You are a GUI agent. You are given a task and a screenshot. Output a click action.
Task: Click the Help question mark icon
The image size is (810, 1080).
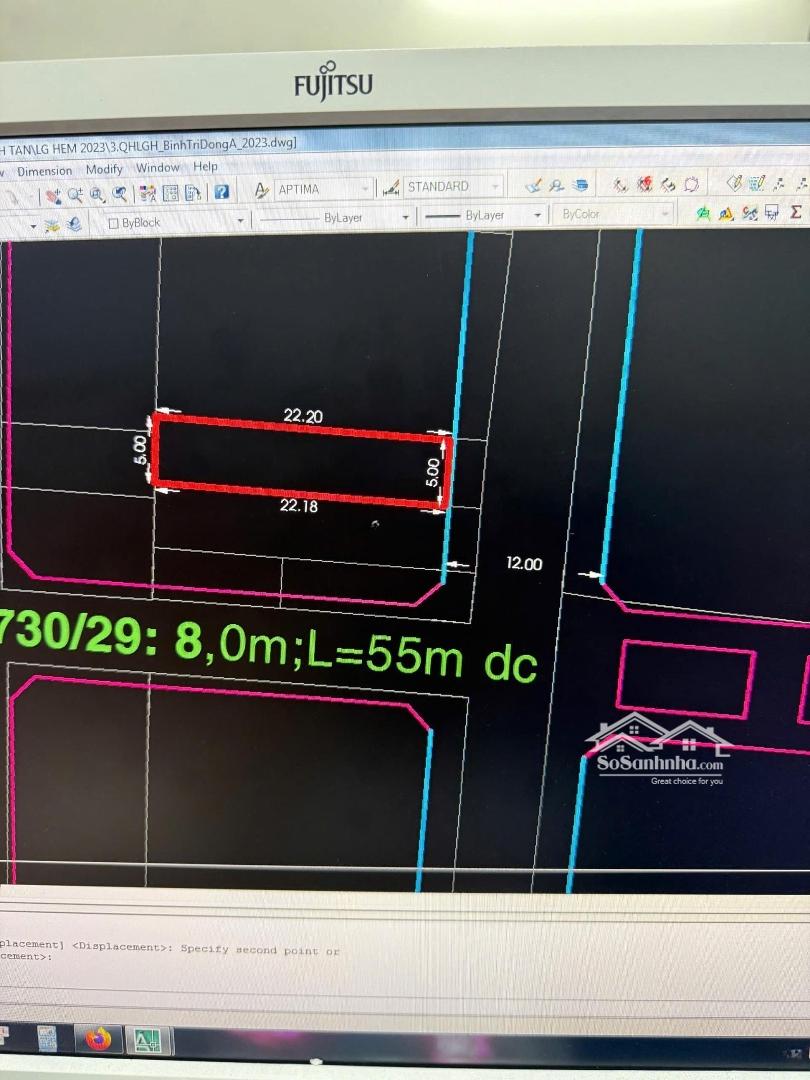pyautogui.click(x=221, y=192)
